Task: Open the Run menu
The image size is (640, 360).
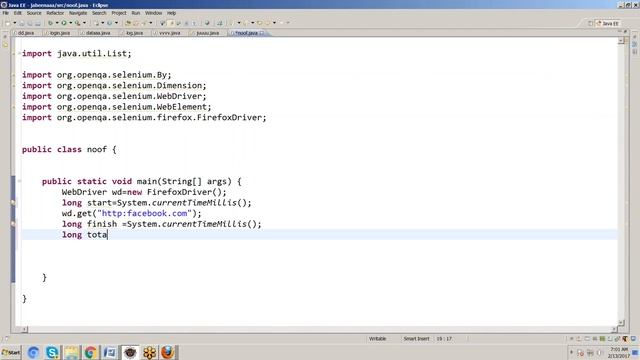Action: (136, 13)
